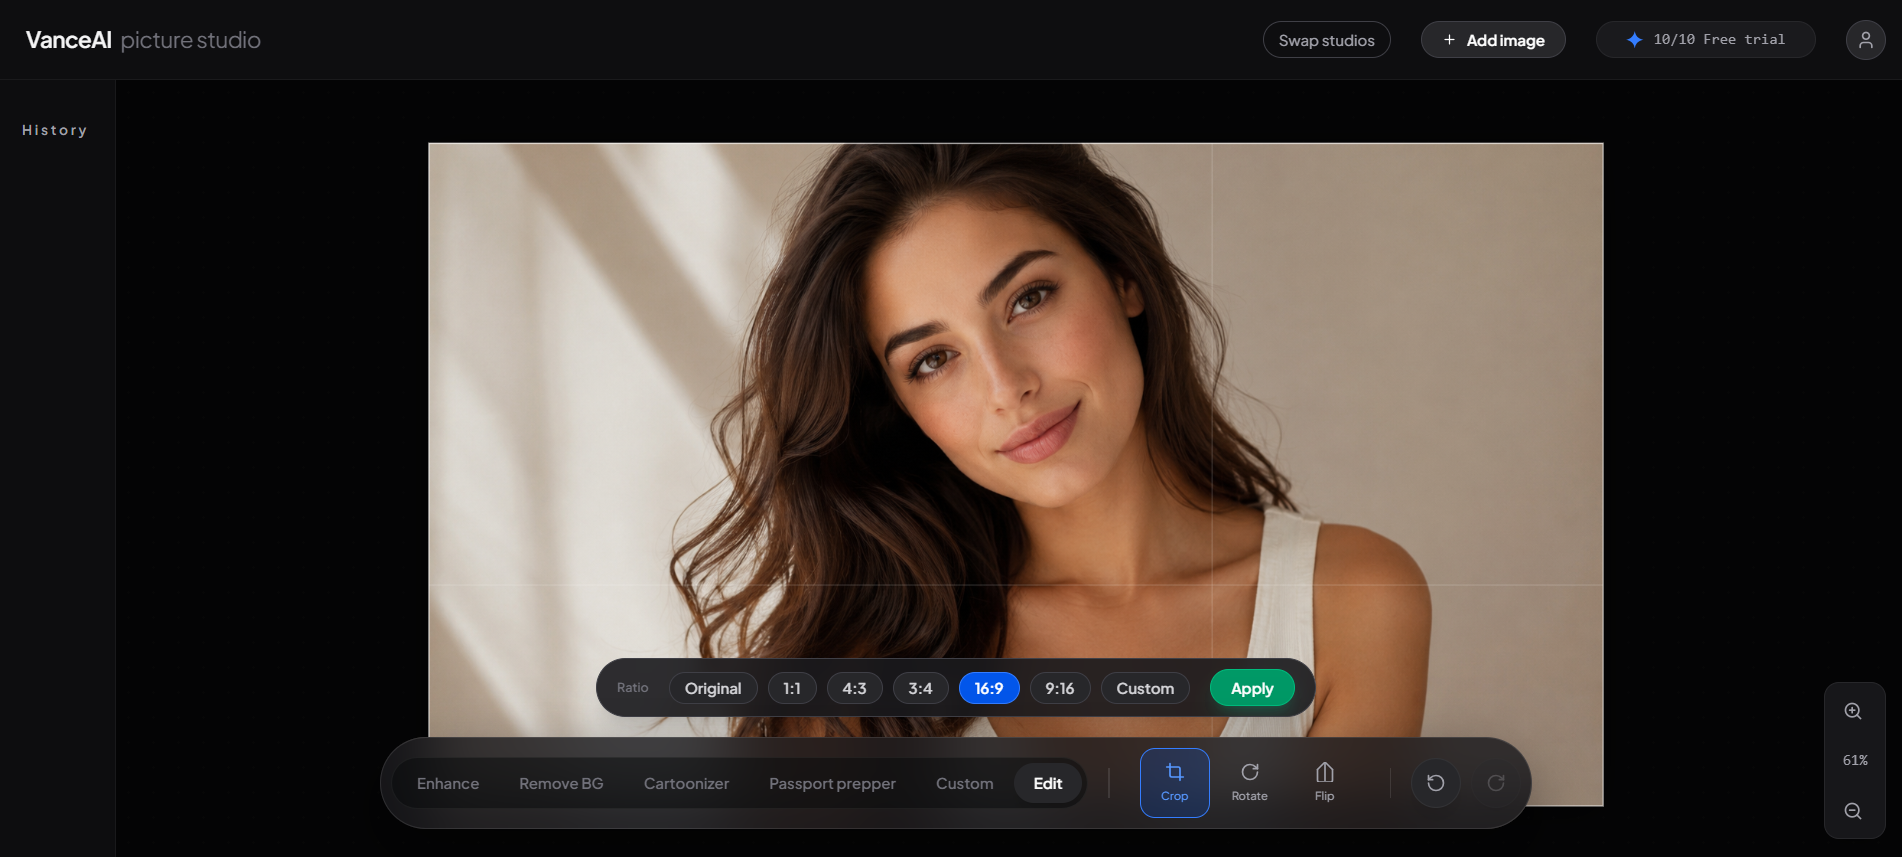Click Swap studios
Image resolution: width=1902 pixels, height=857 pixels.
[x=1326, y=40]
